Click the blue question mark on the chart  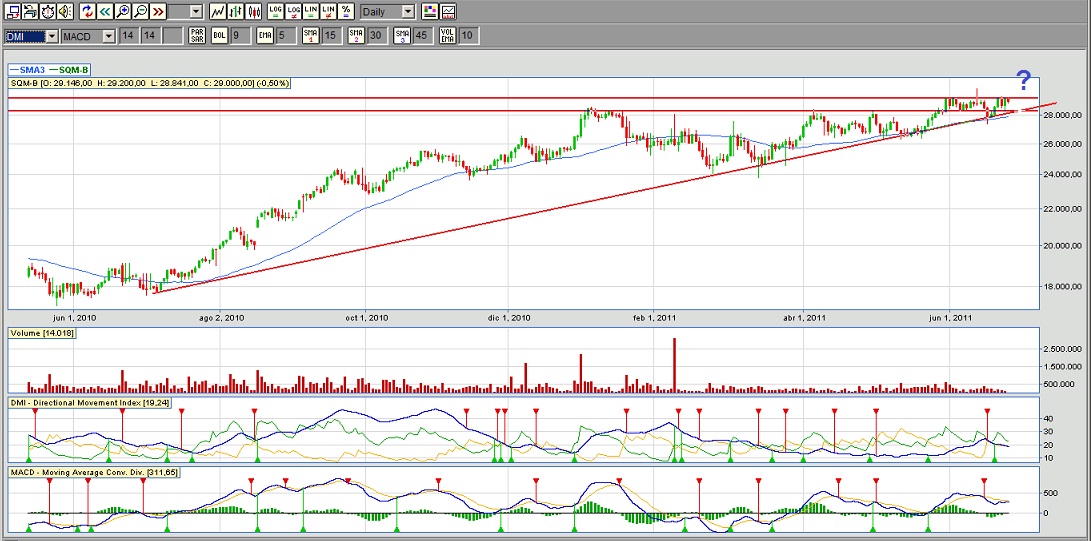1023,81
